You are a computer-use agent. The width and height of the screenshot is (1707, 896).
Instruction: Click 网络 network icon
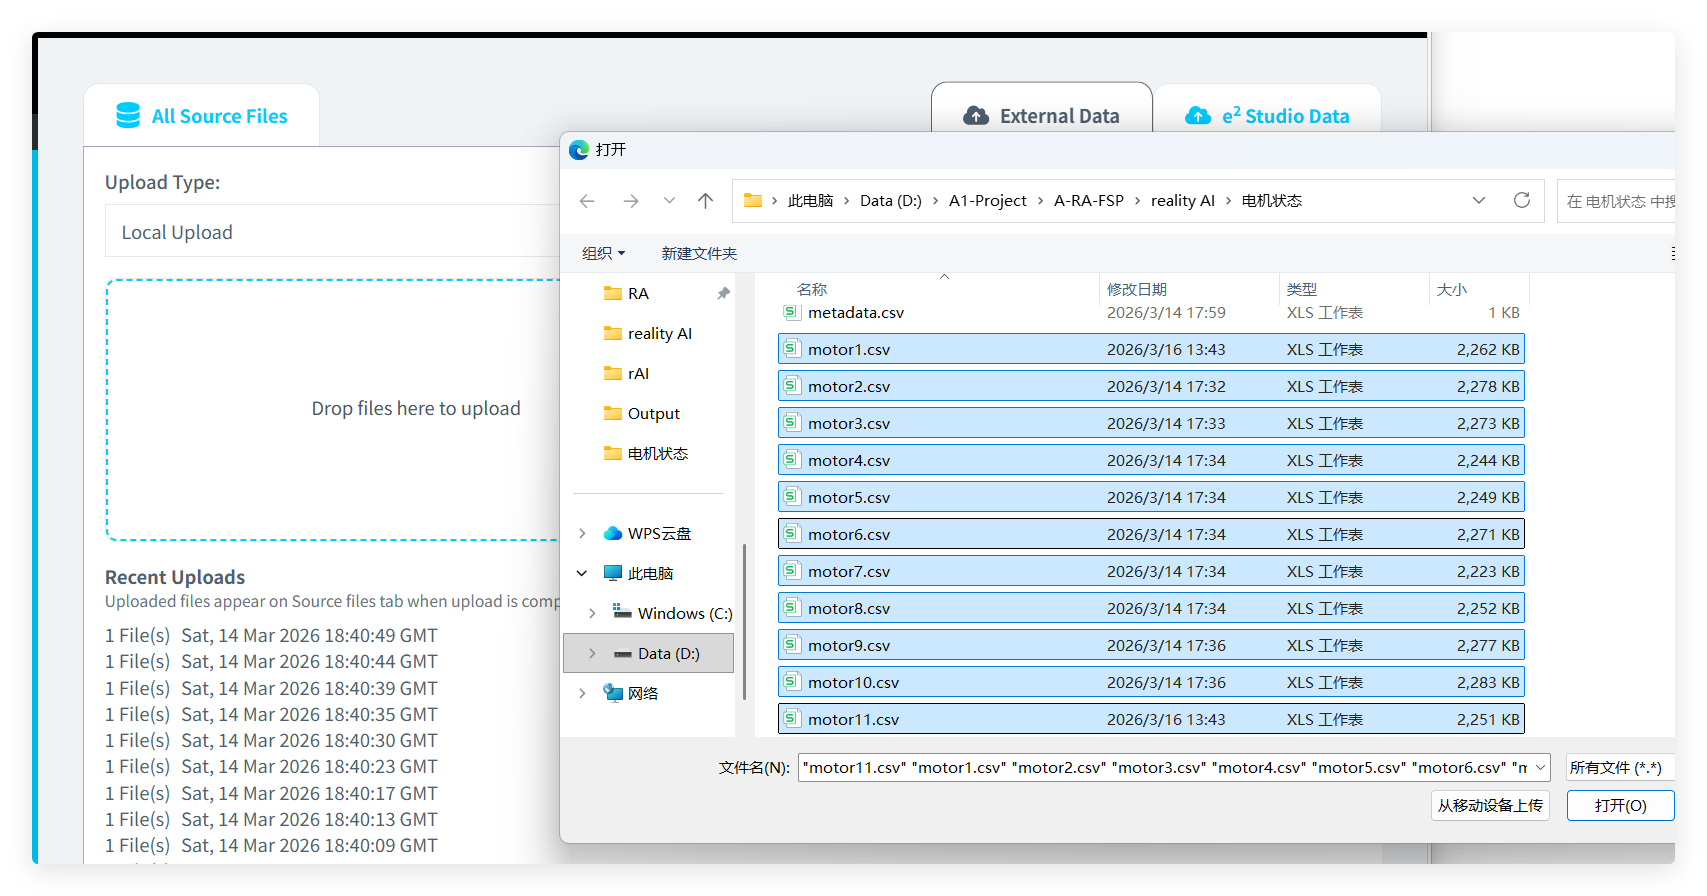(613, 694)
